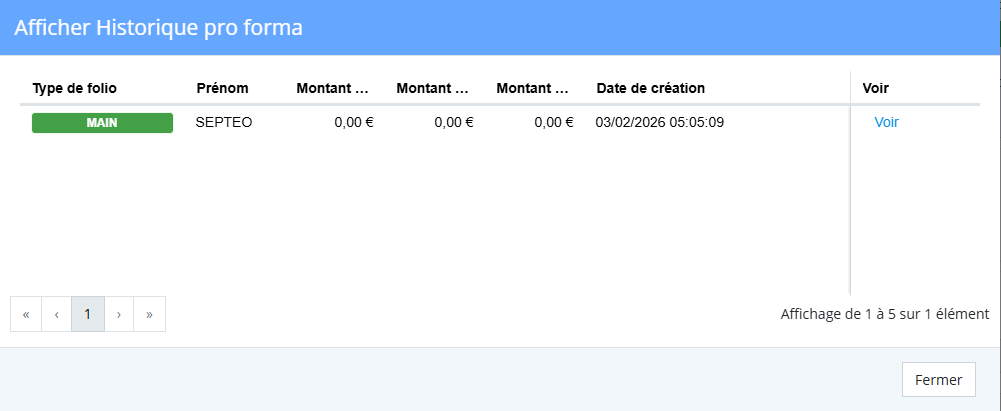
Task: Click the third Montant column header
Action: click(534, 88)
